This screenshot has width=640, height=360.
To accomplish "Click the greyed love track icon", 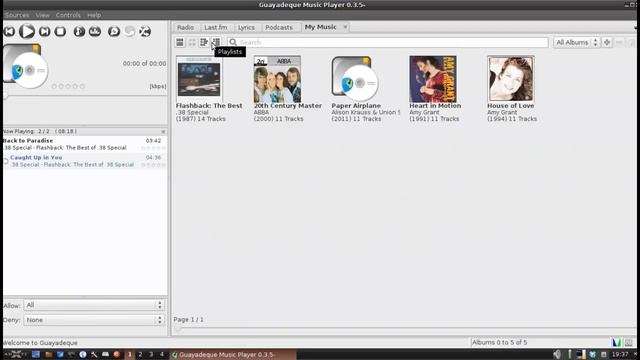I will (129, 31).
